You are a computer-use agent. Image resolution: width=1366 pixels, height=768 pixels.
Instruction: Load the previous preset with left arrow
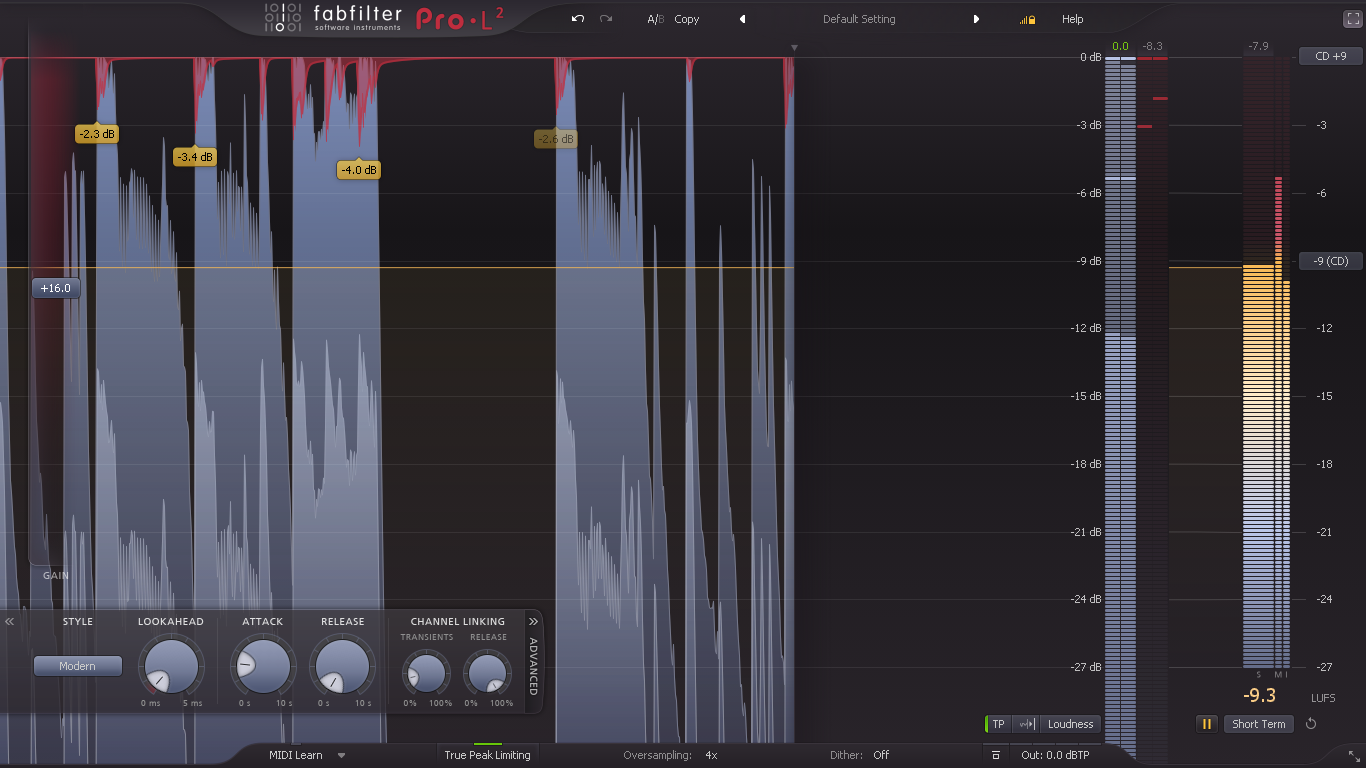742,19
